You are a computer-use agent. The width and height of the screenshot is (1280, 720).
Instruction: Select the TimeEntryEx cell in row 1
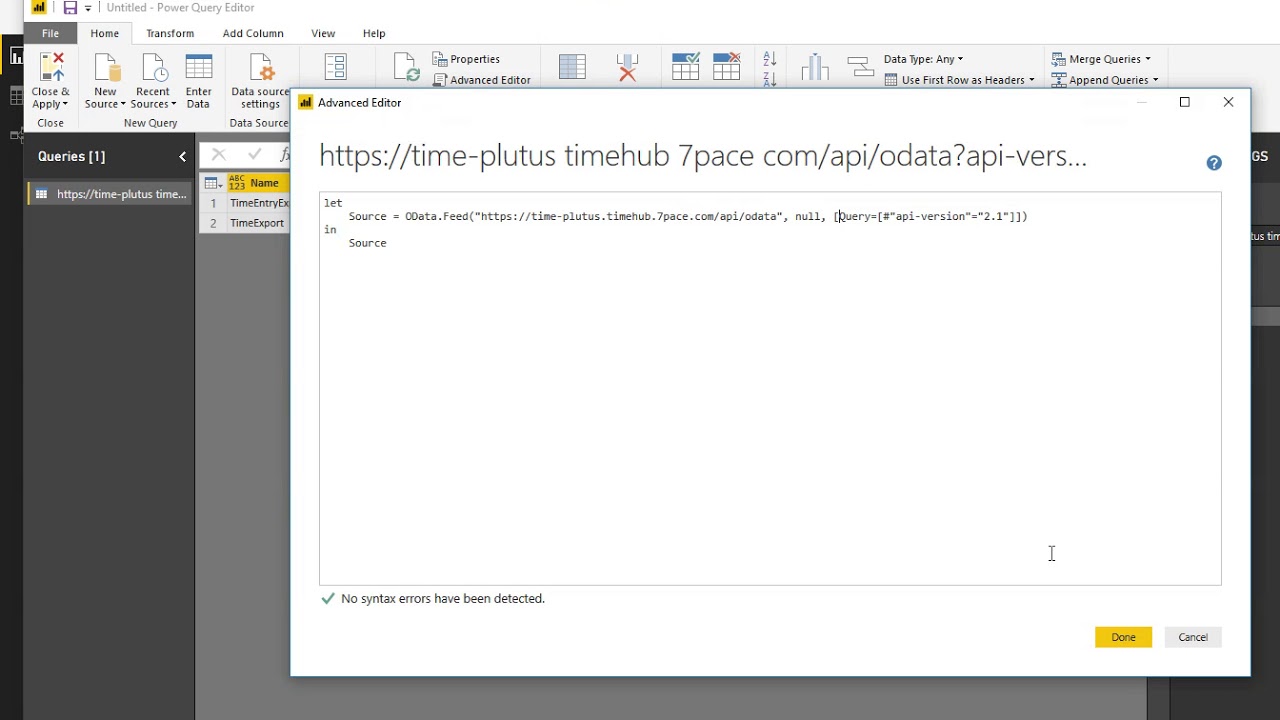point(259,203)
